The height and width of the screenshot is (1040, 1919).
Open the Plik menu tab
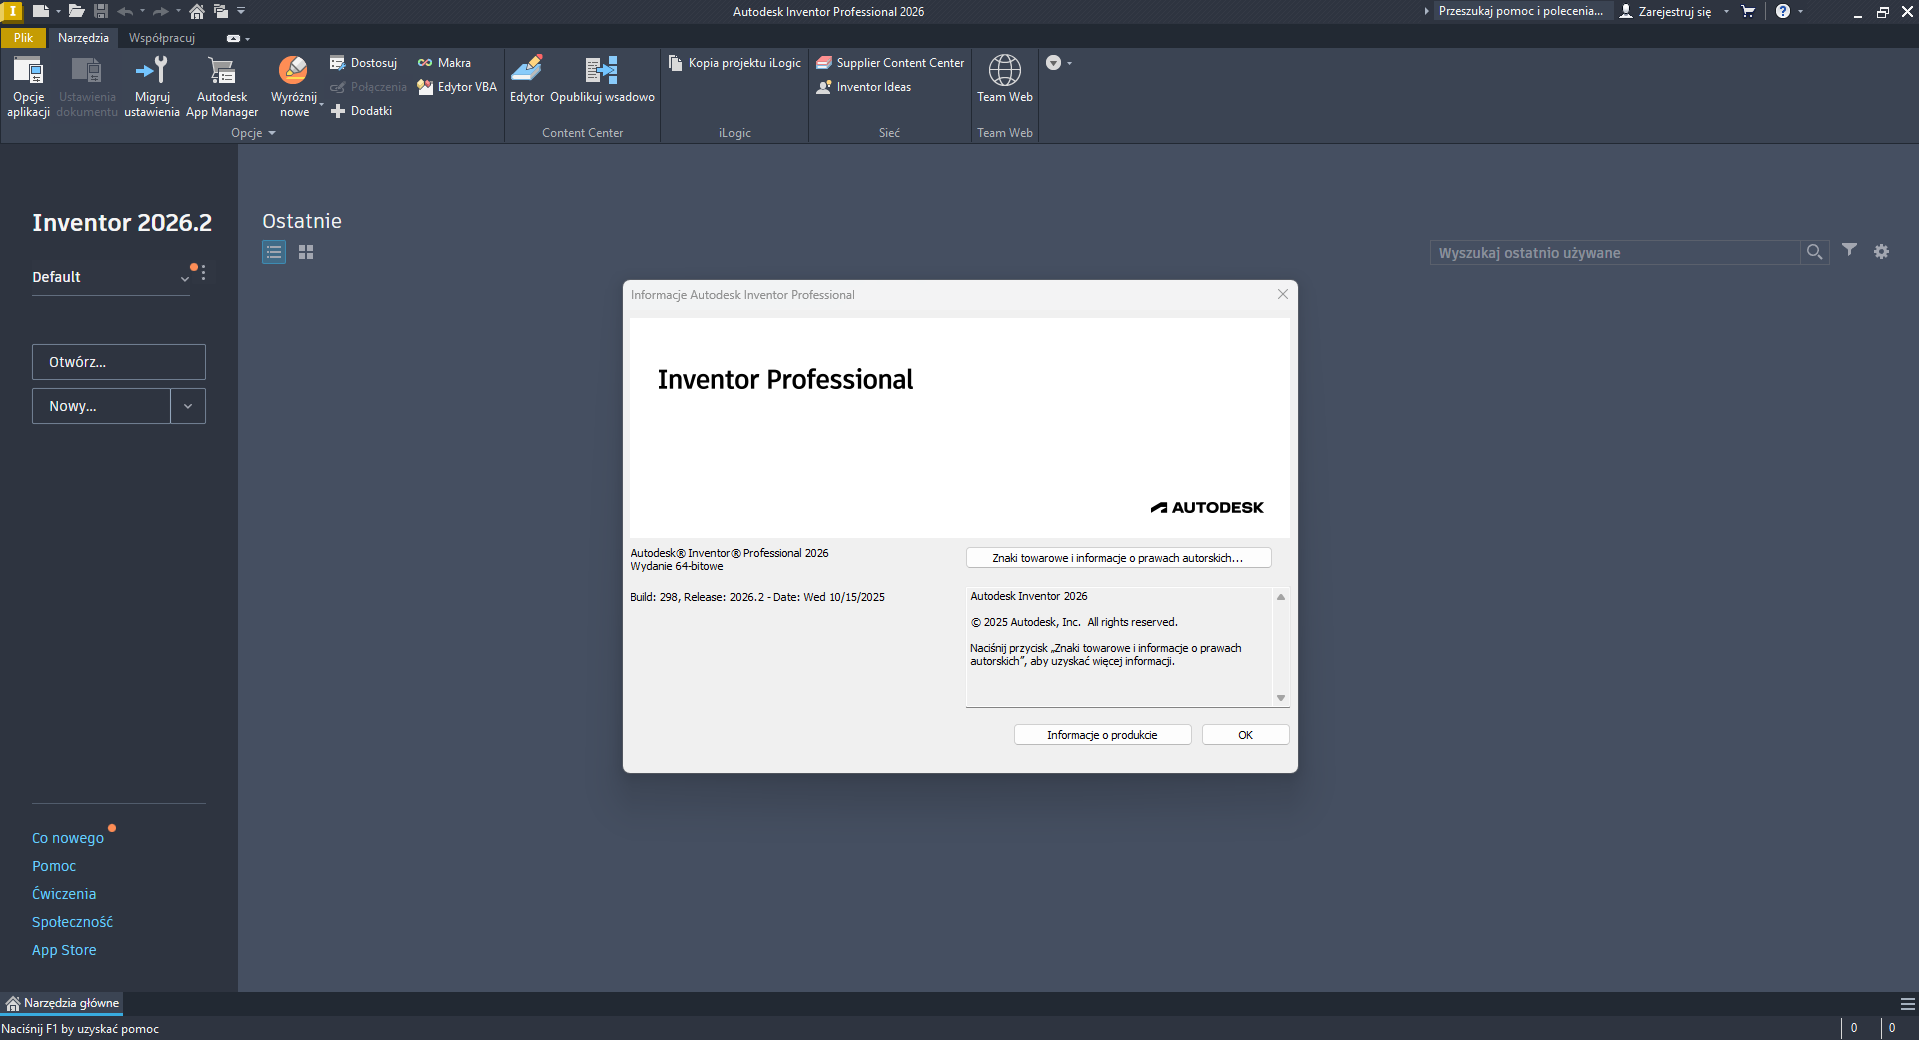click(x=23, y=38)
